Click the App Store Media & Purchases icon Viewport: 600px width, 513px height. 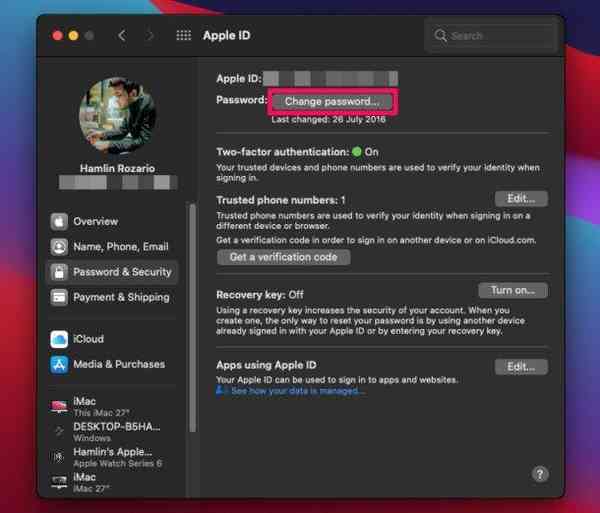59,364
